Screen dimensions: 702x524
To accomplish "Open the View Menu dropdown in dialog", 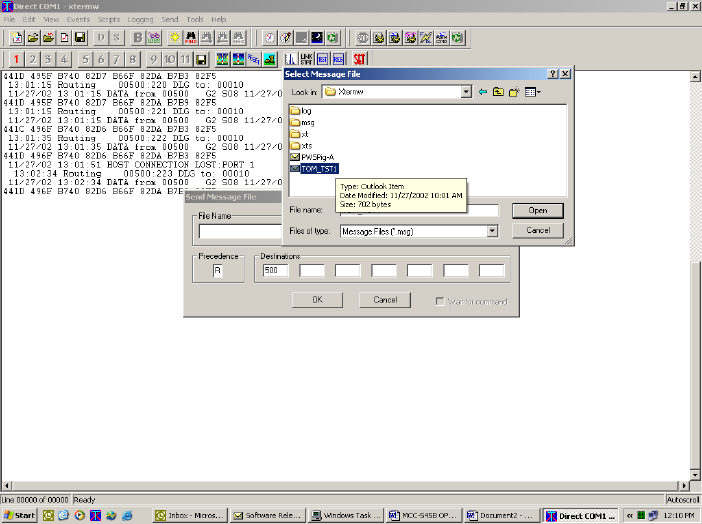I will coord(532,92).
